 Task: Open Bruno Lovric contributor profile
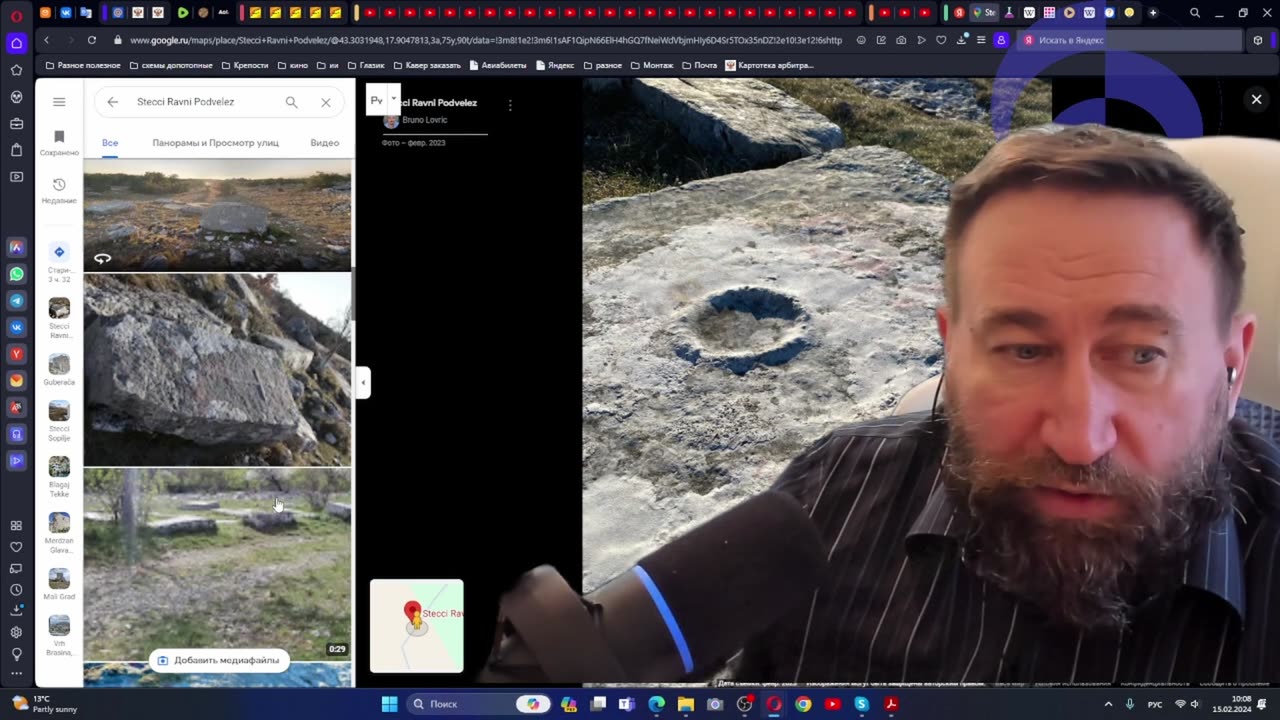(424, 120)
